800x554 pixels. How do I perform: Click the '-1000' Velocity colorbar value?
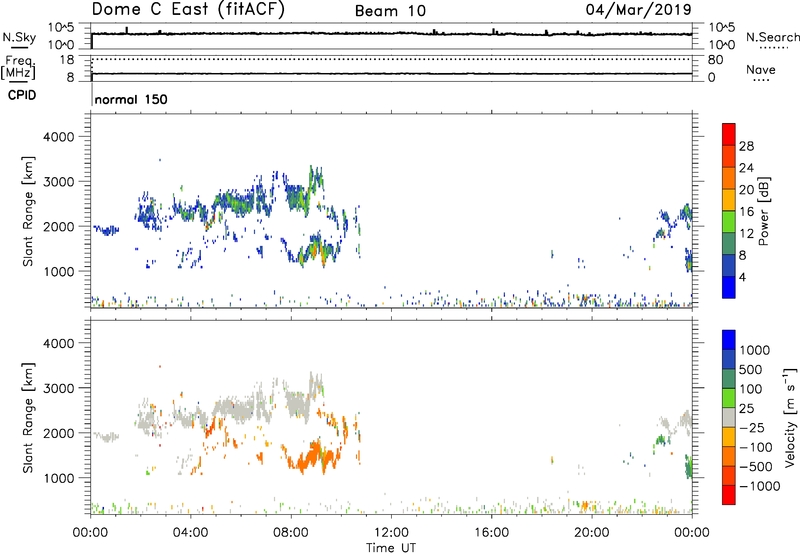click(760, 486)
